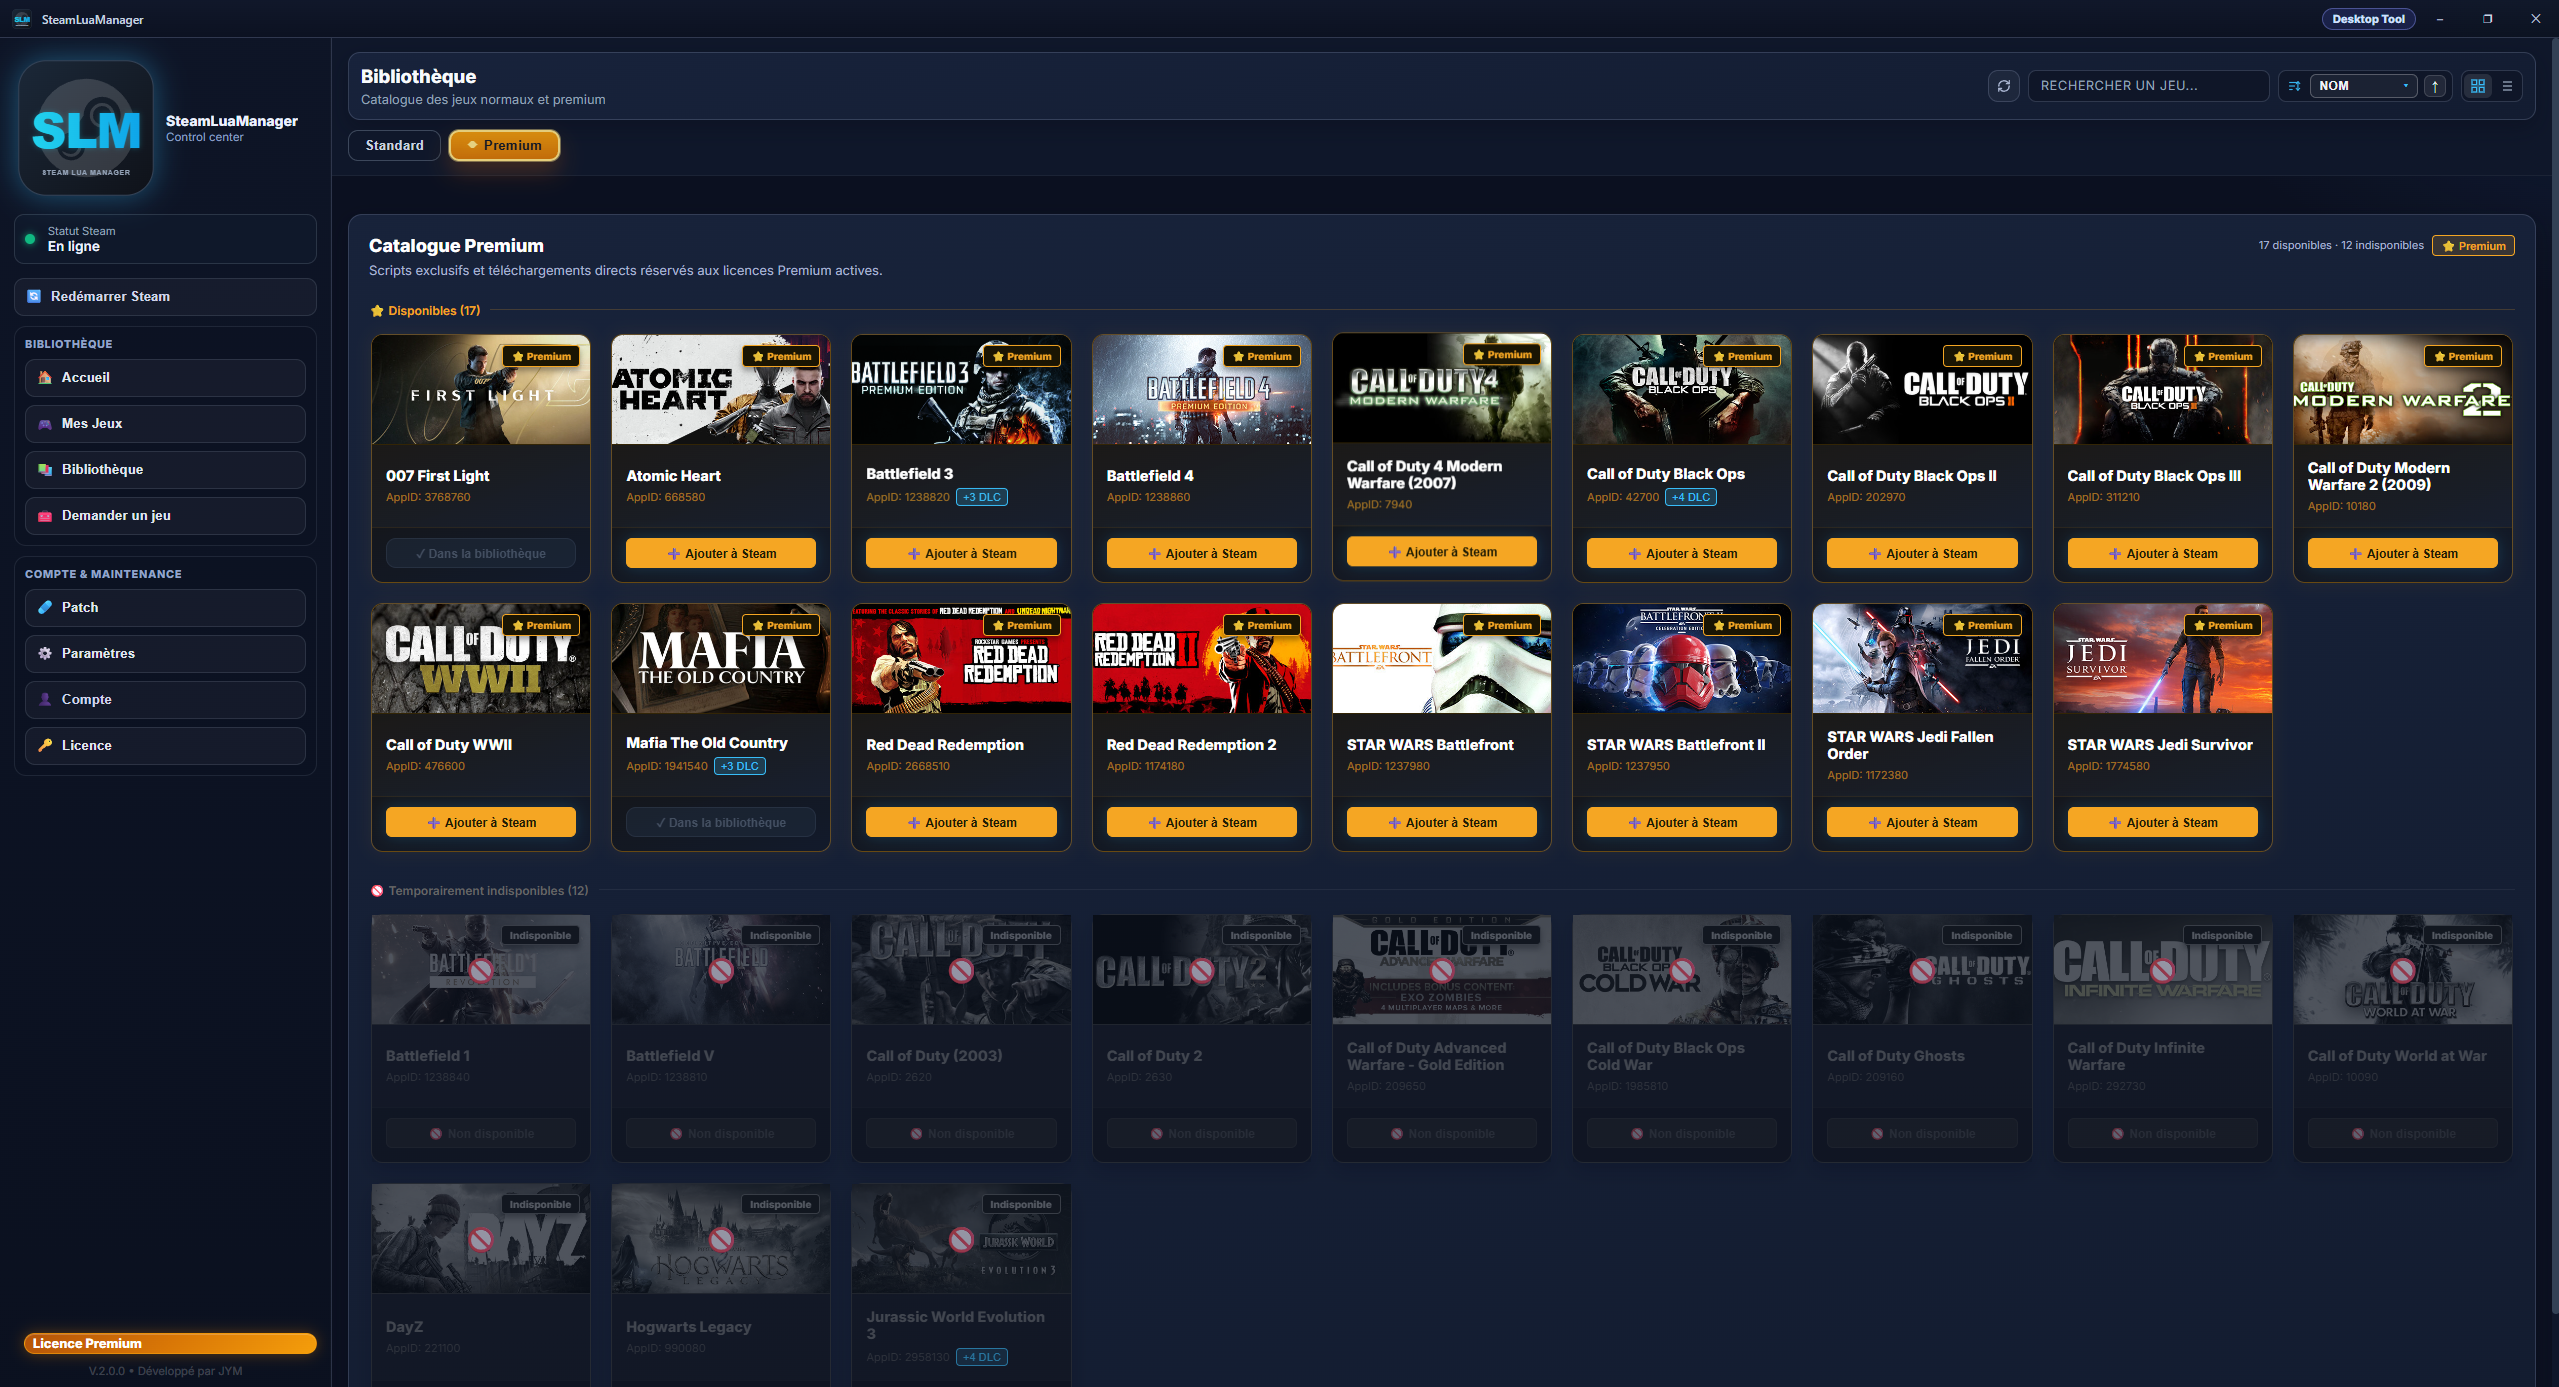Open the NOM sort dropdown
This screenshot has width=2559, height=1387.
pos(2363,86)
